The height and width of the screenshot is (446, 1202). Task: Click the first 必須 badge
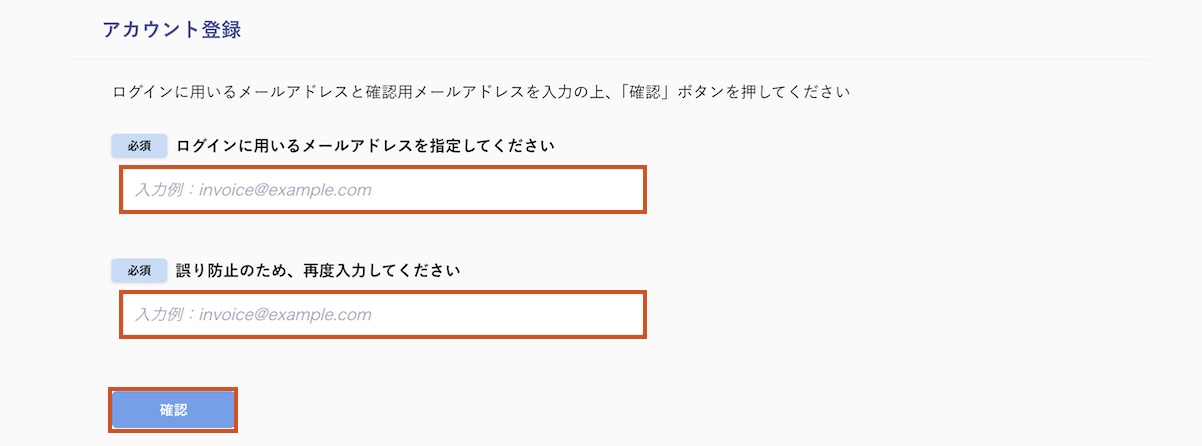pos(139,146)
